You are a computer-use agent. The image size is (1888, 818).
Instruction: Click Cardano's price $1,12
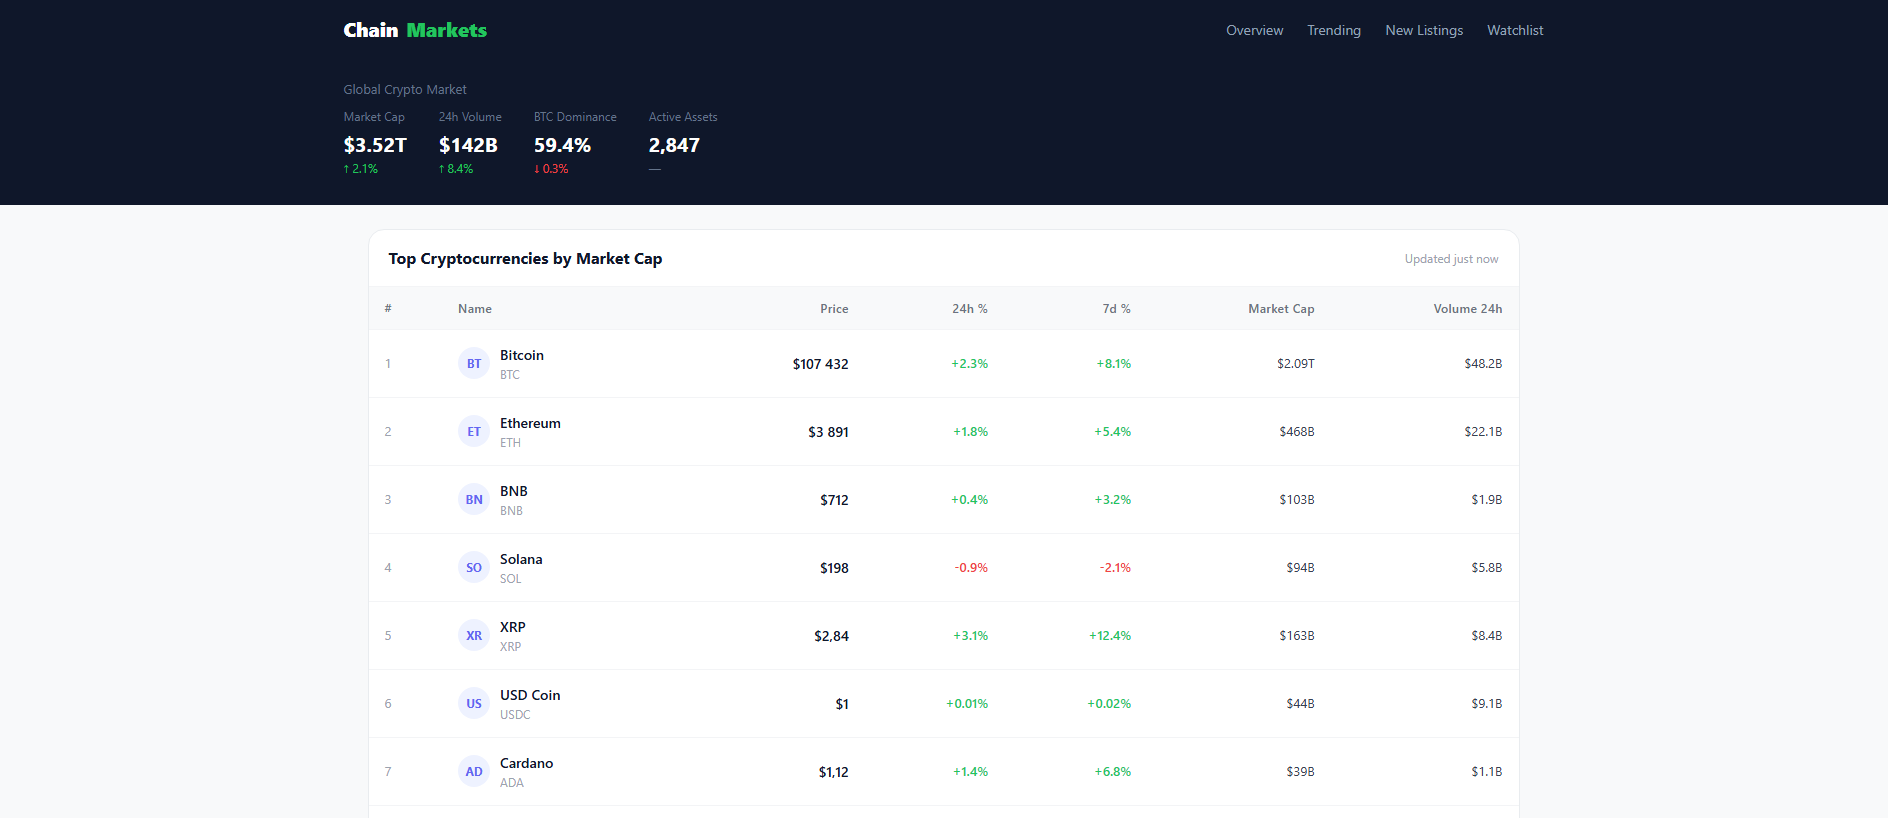pyautogui.click(x=833, y=772)
